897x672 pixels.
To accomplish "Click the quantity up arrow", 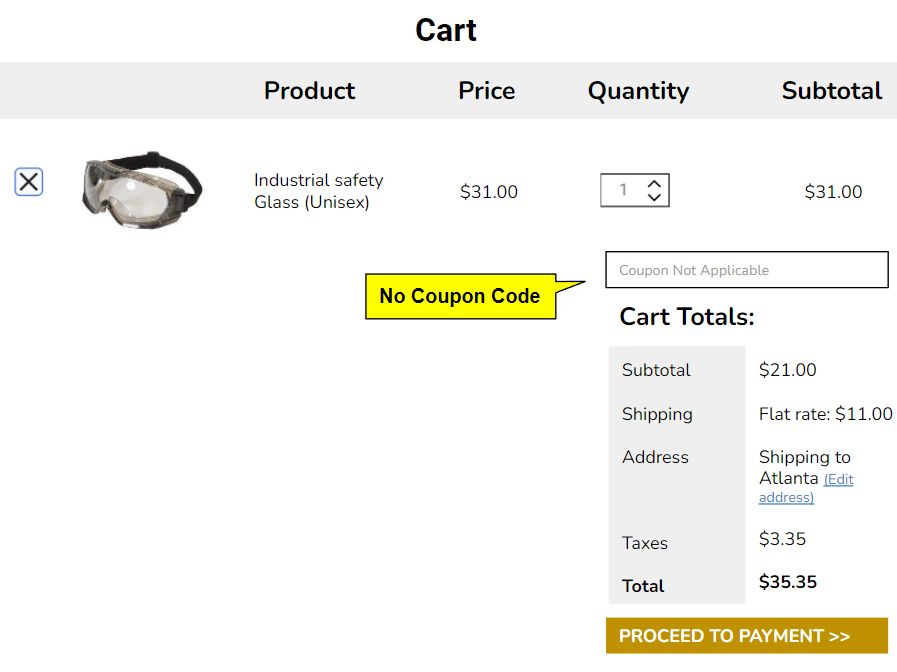I will pyautogui.click(x=655, y=184).
